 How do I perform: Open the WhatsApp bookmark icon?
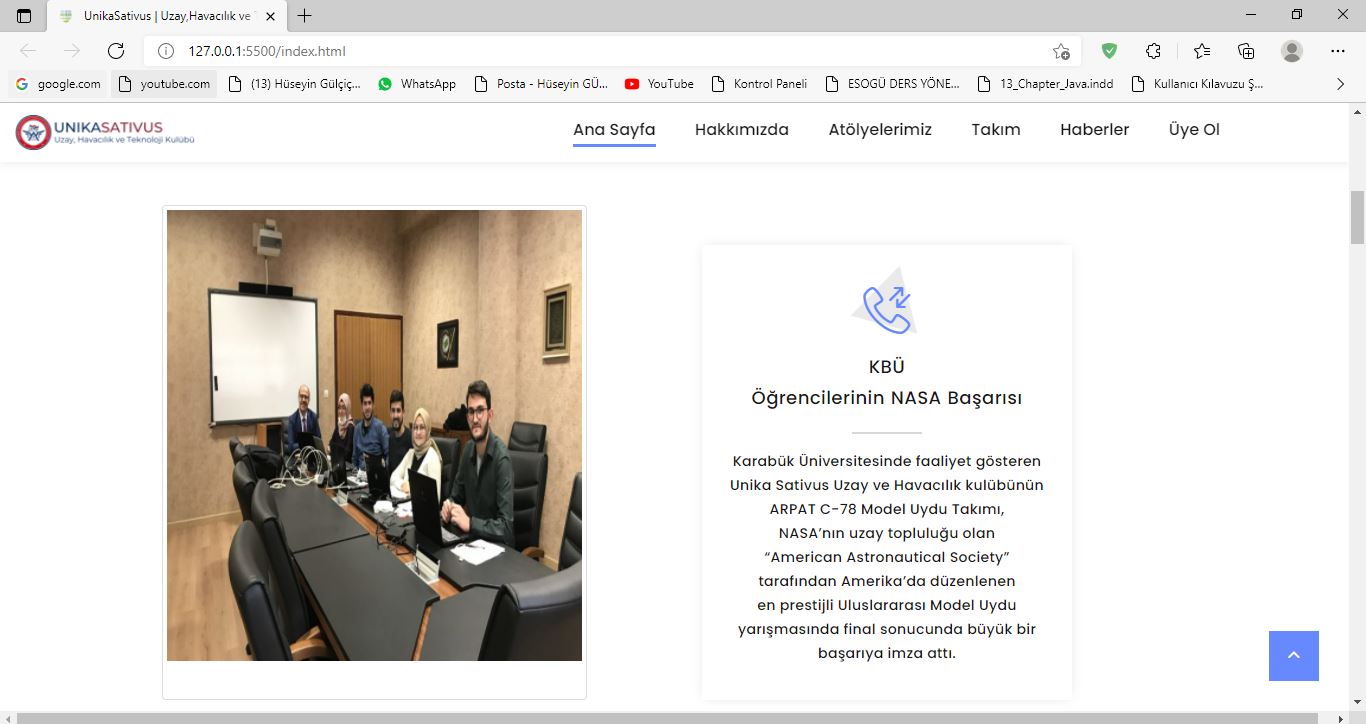coord(385,84)
